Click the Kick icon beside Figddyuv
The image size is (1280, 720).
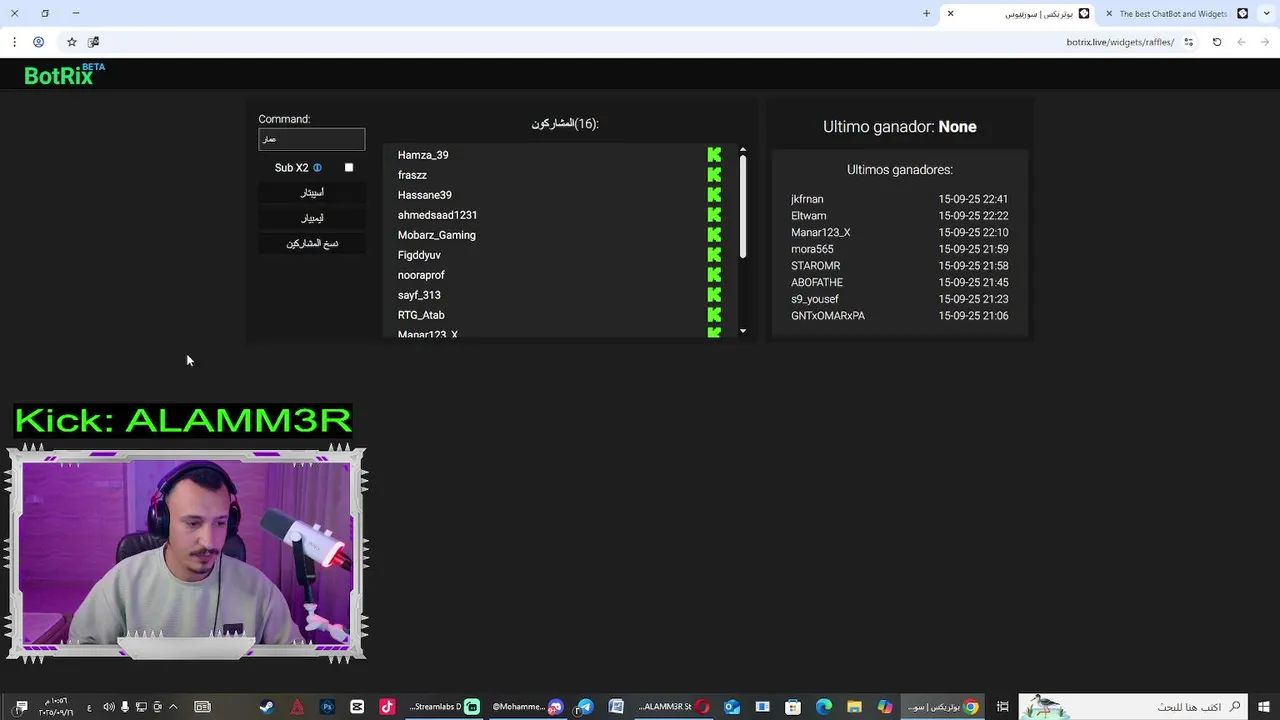point(714,255)
